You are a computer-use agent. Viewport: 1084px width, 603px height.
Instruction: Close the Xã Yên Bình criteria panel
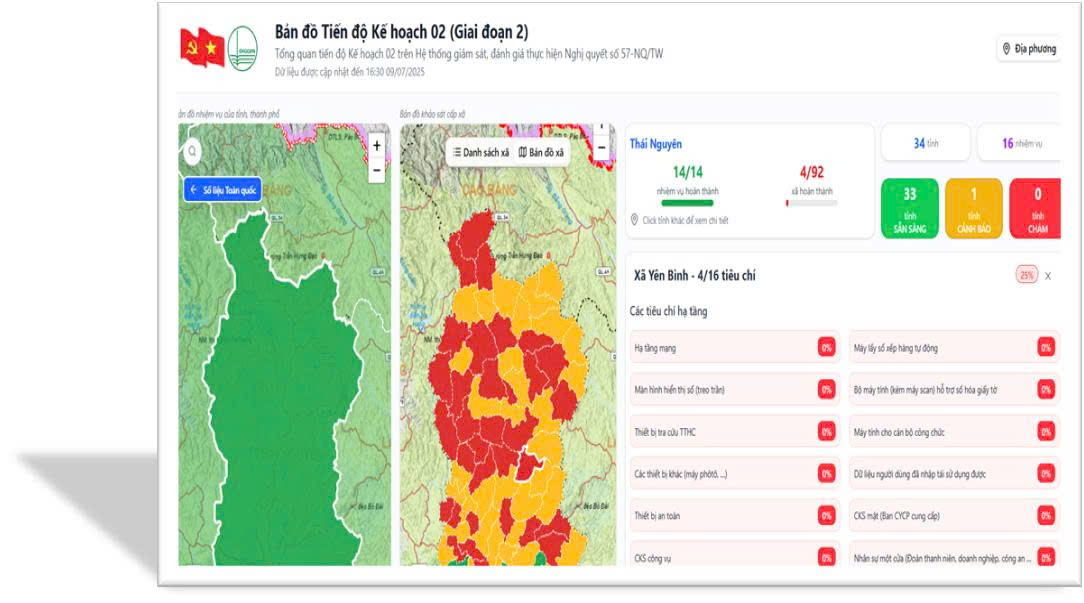pyautogui.click(x=1048, y=276)
